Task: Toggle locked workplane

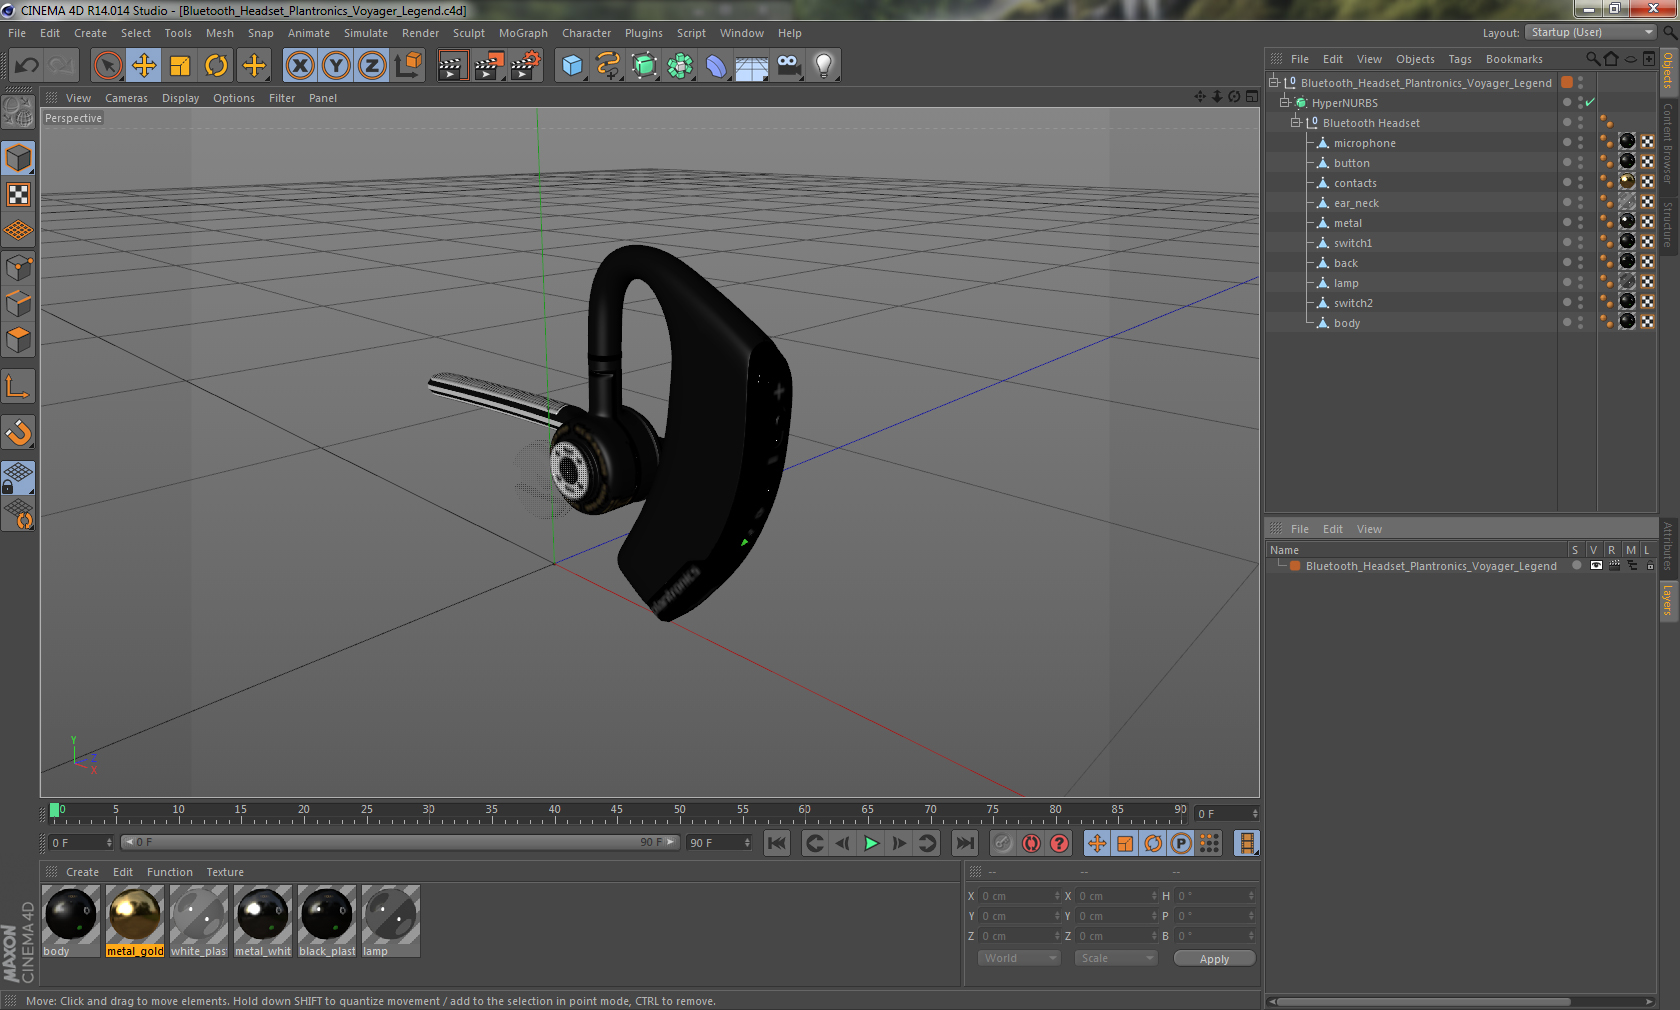Action: (x=19, y=477)
